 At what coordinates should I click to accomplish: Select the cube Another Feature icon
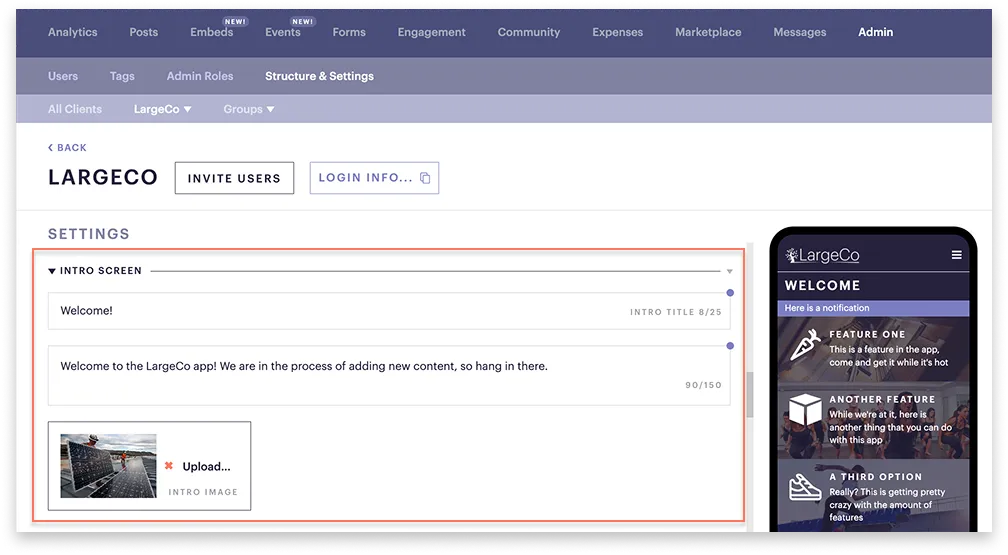tap(805, 410)
